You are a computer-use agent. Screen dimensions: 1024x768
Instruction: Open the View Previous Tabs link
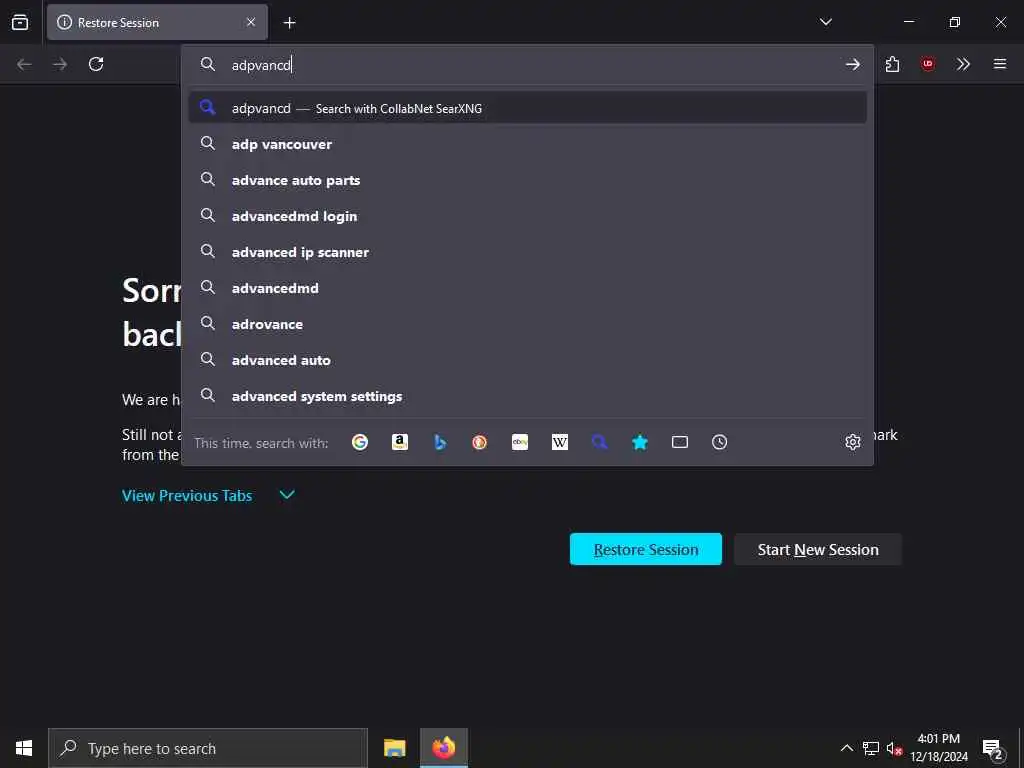pyautogui.click(x=187, y=496)
